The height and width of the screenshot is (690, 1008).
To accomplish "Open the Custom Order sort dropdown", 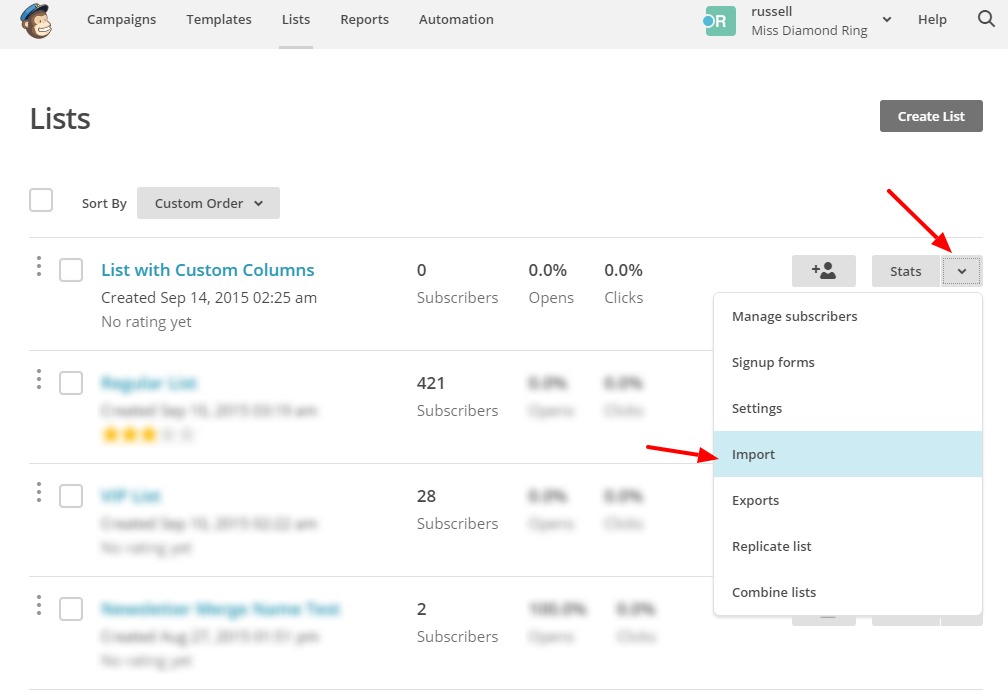I will 208,203.
